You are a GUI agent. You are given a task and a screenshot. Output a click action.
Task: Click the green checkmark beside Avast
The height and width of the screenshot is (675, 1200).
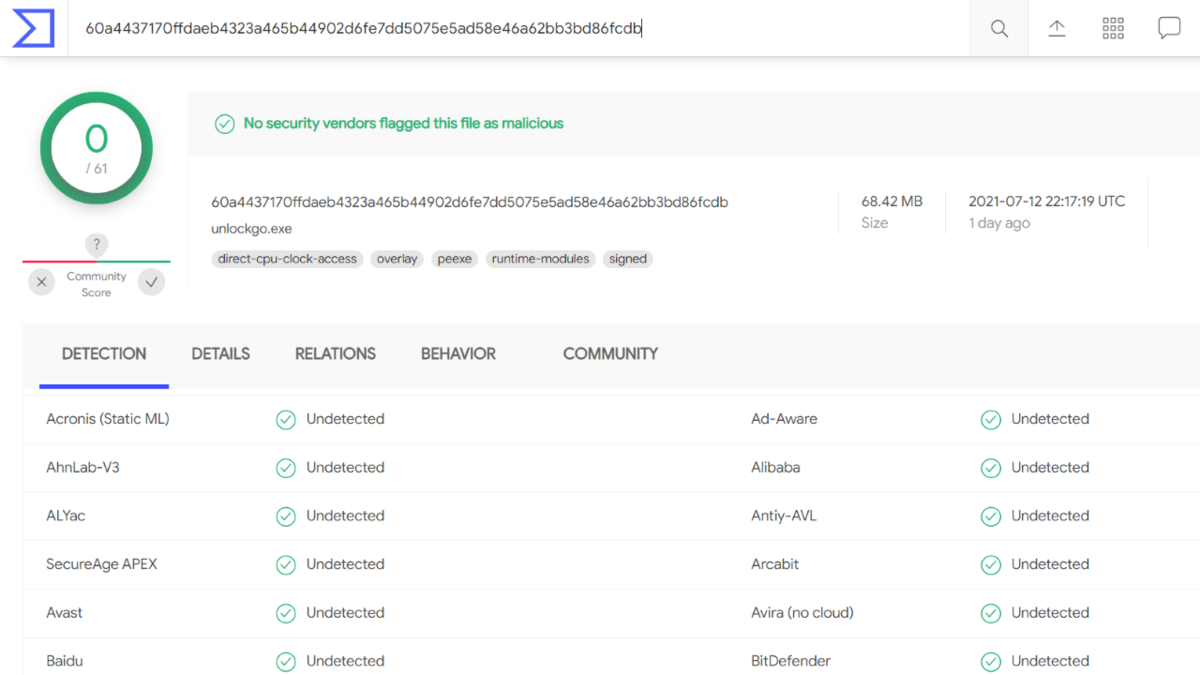[287, 612]
